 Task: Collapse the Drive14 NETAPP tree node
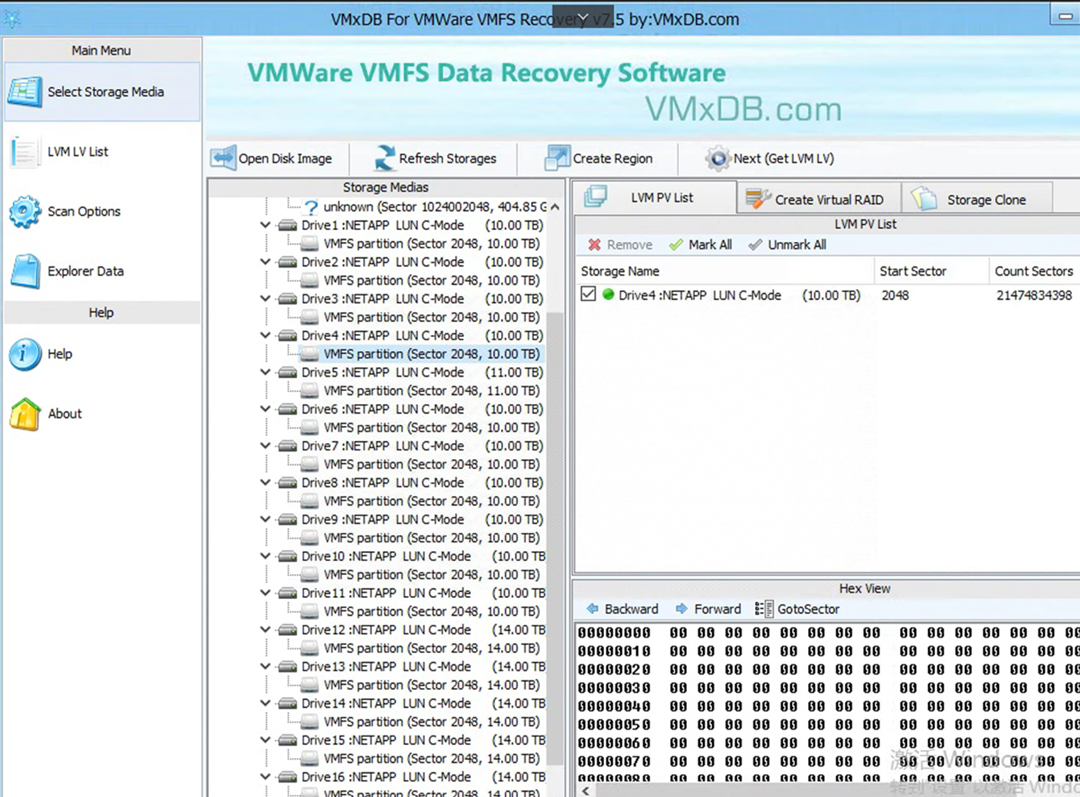click(x=265, y=703)
